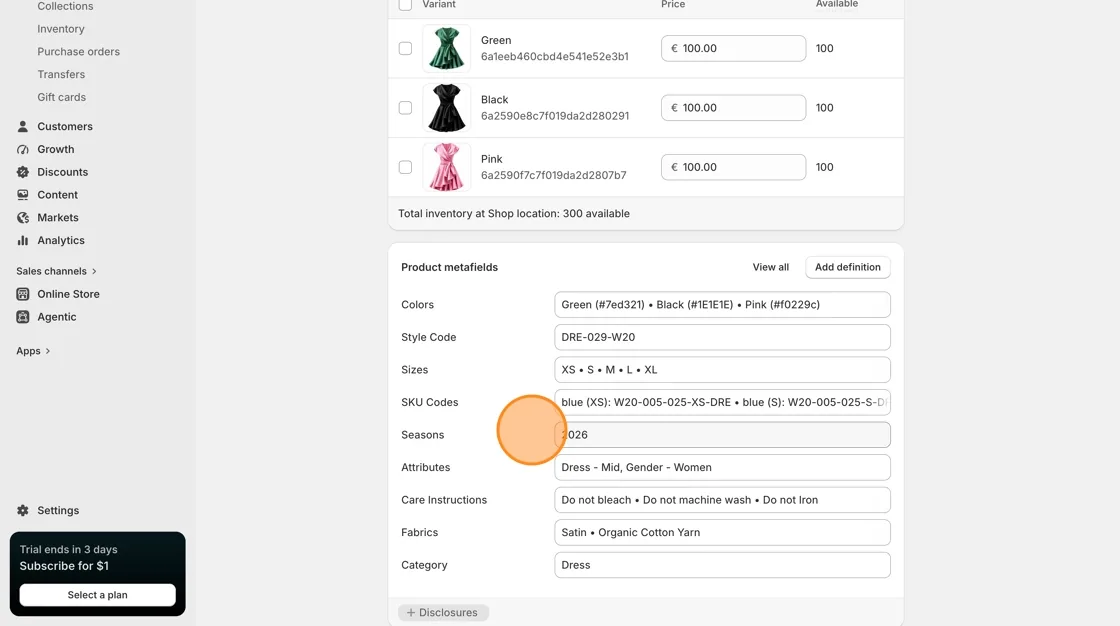The height and width of the screenshot is (626, 1120).
Task: Select the Green variant checkbox
Action: coord(405,49)
